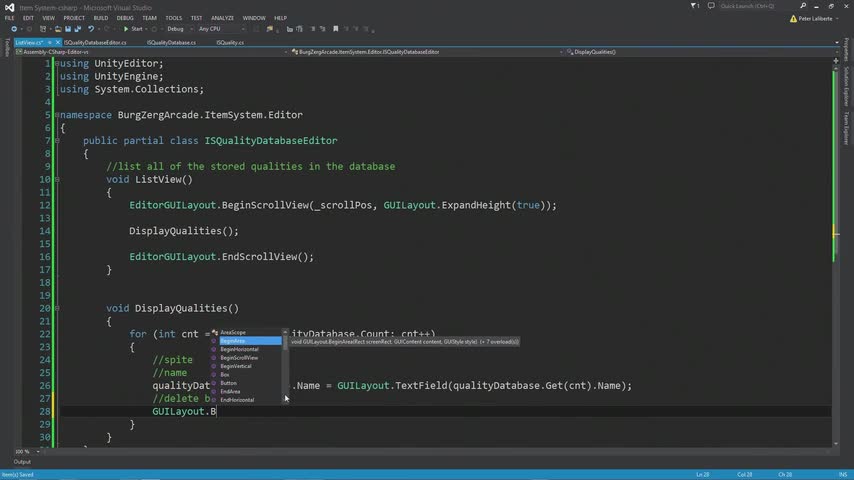Viewport: 854px width, 480px height.
Task: Collapse the namespace block on line 5
Action: [57, 115]
